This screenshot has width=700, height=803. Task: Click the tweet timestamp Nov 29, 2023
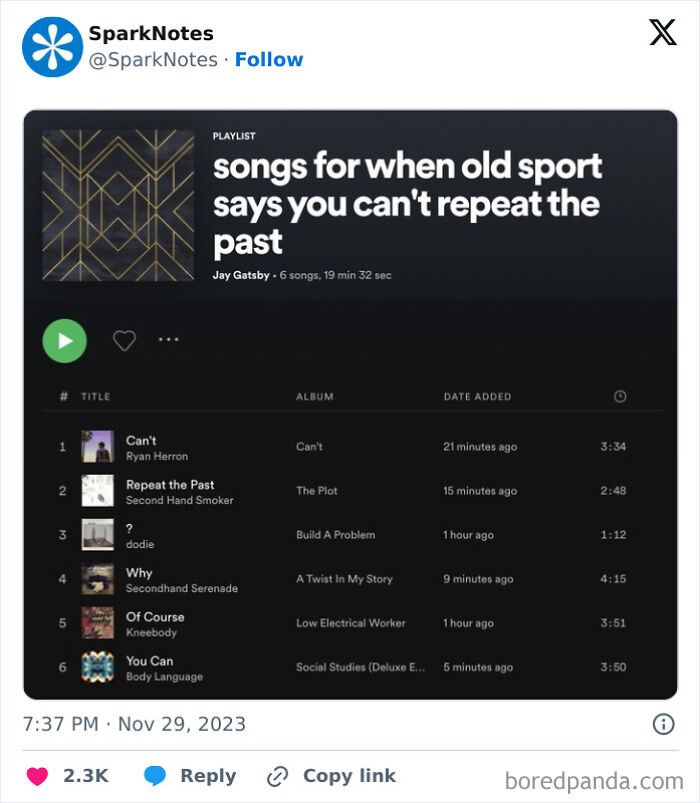click(135, 723)
